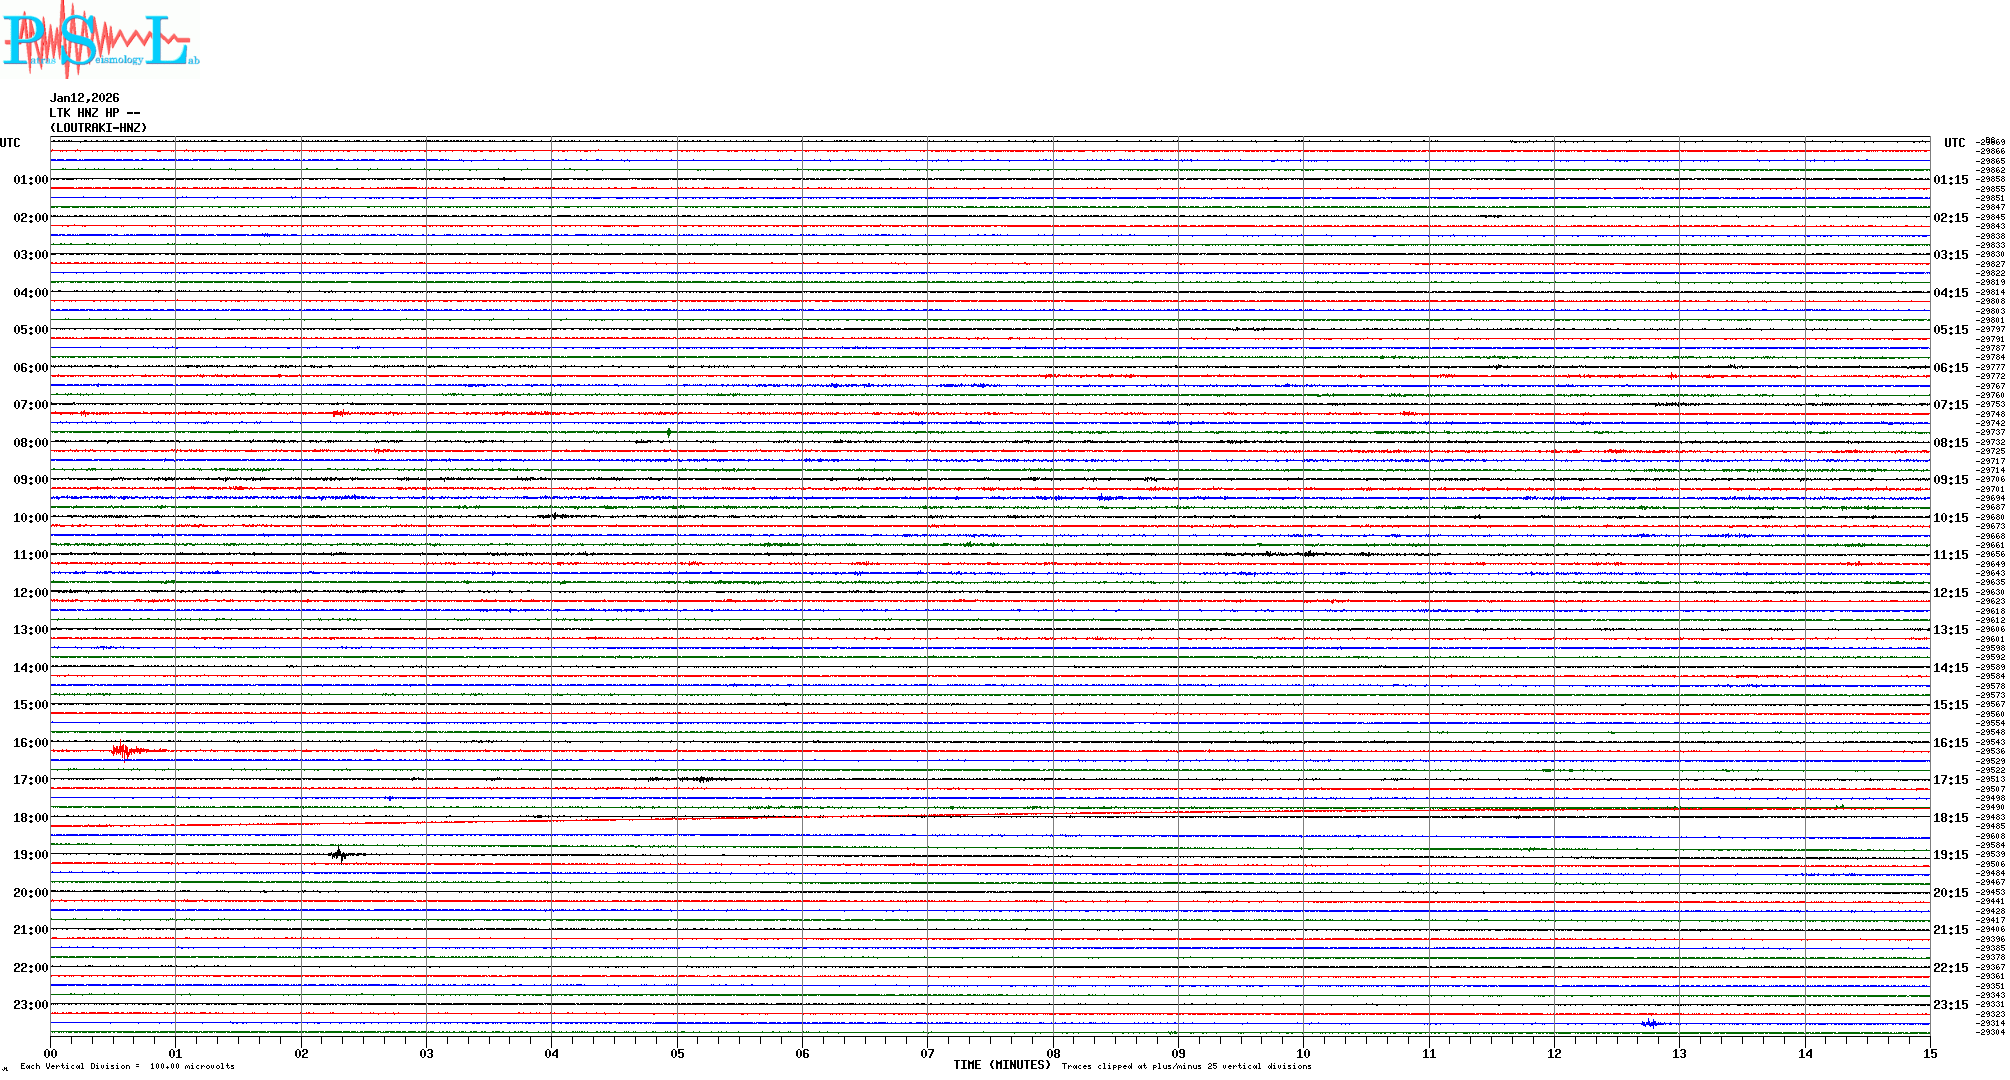Click the 07 minute tick label at bottom

(x=928, y=1053)
